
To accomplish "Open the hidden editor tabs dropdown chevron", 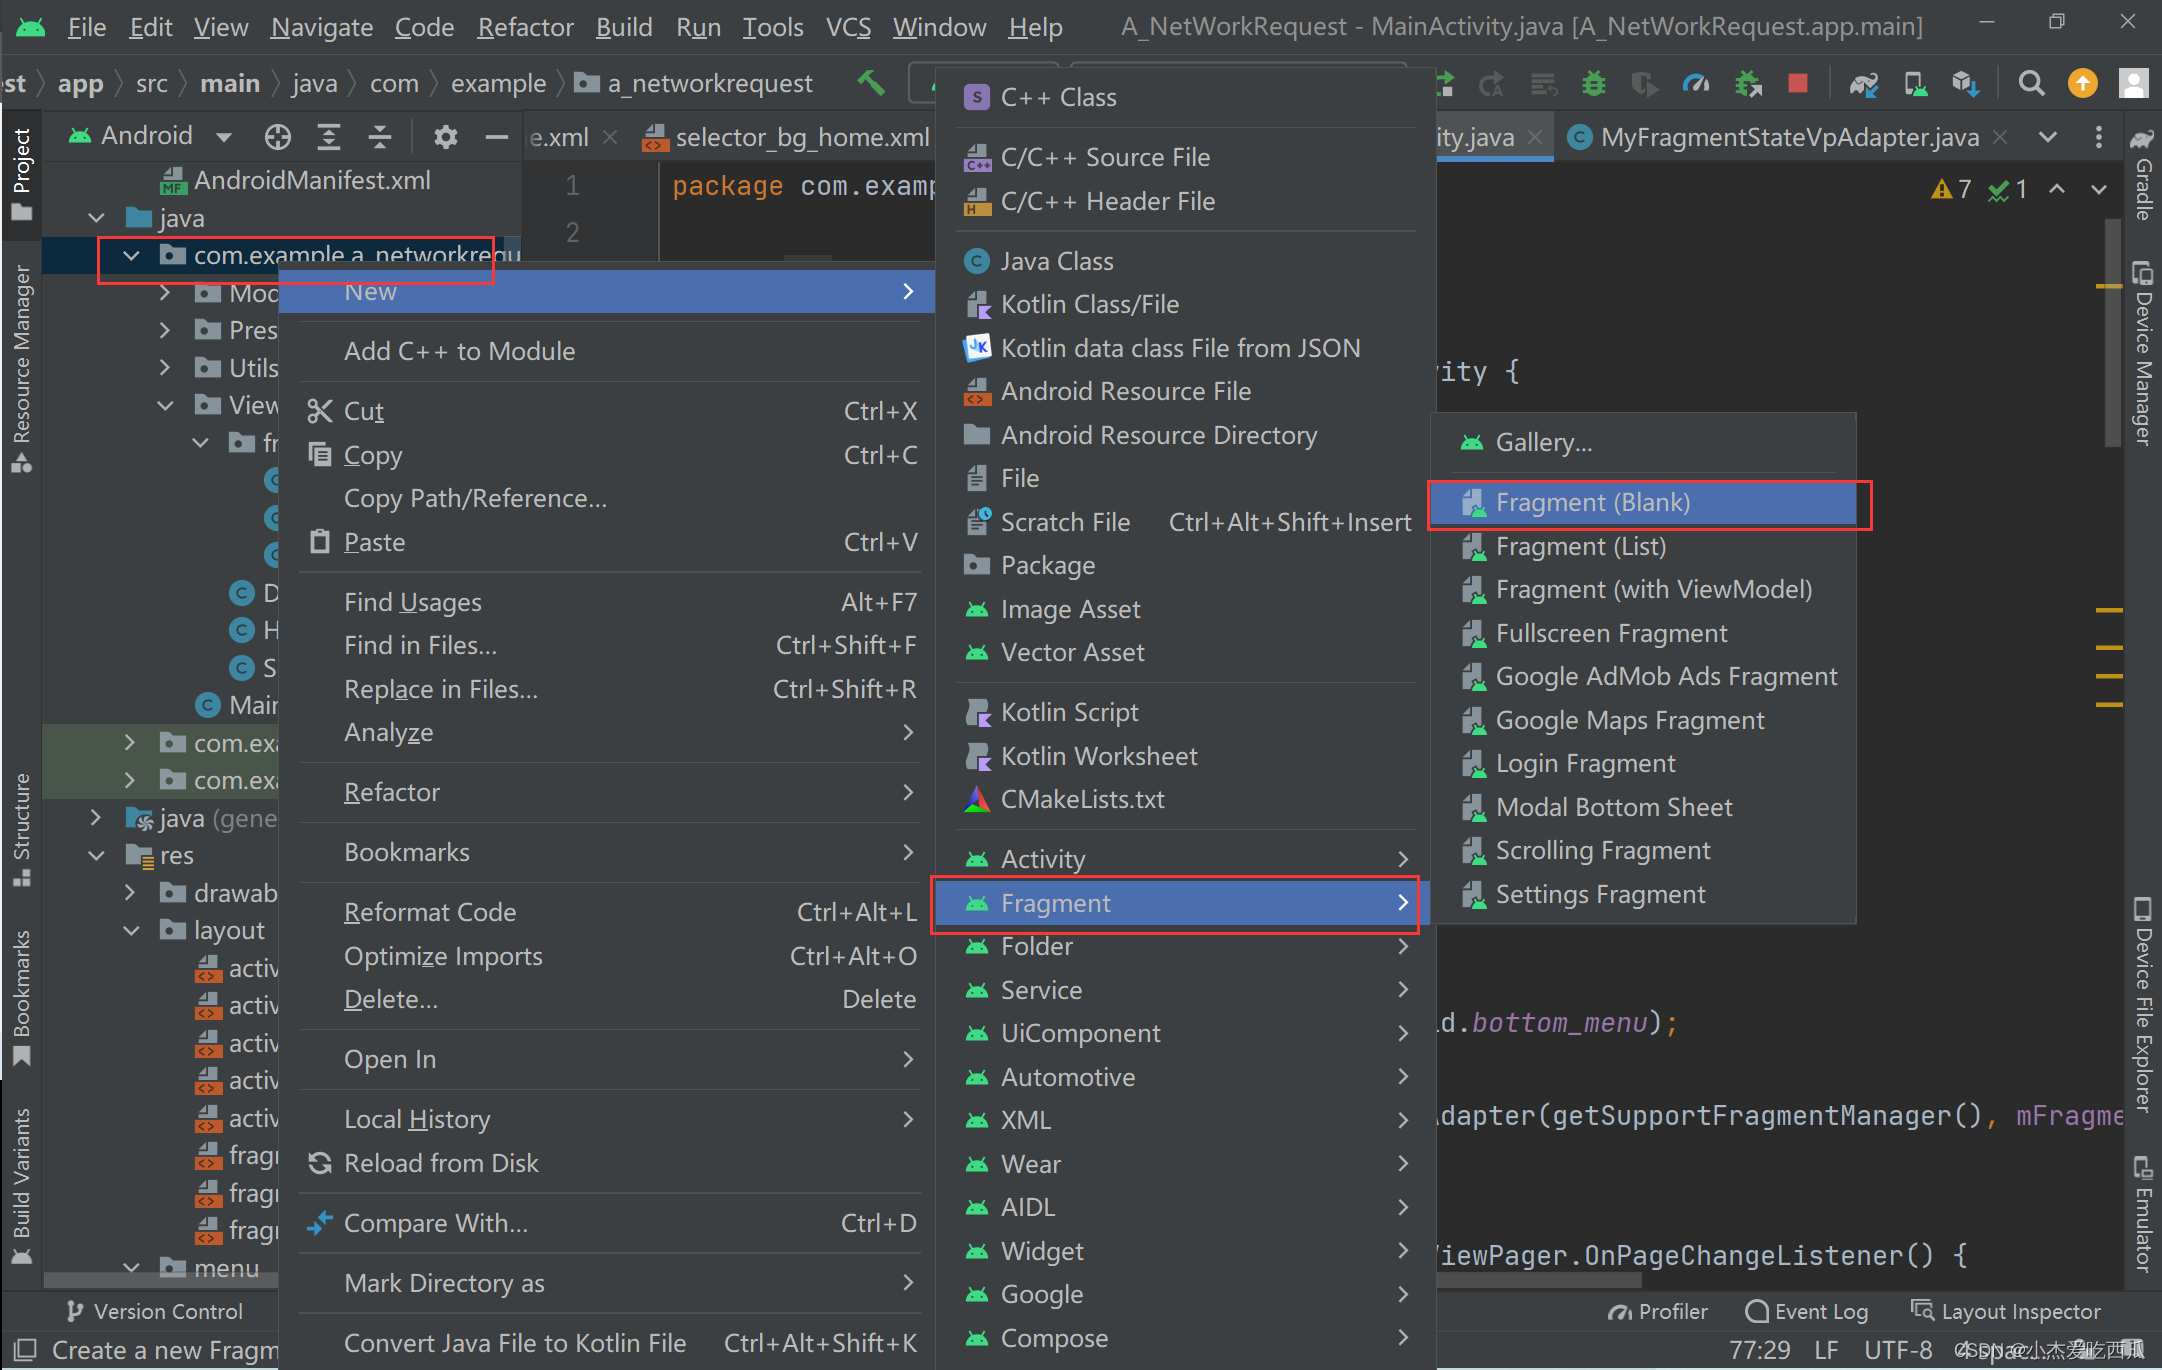I will click(x=2048, y=137).
